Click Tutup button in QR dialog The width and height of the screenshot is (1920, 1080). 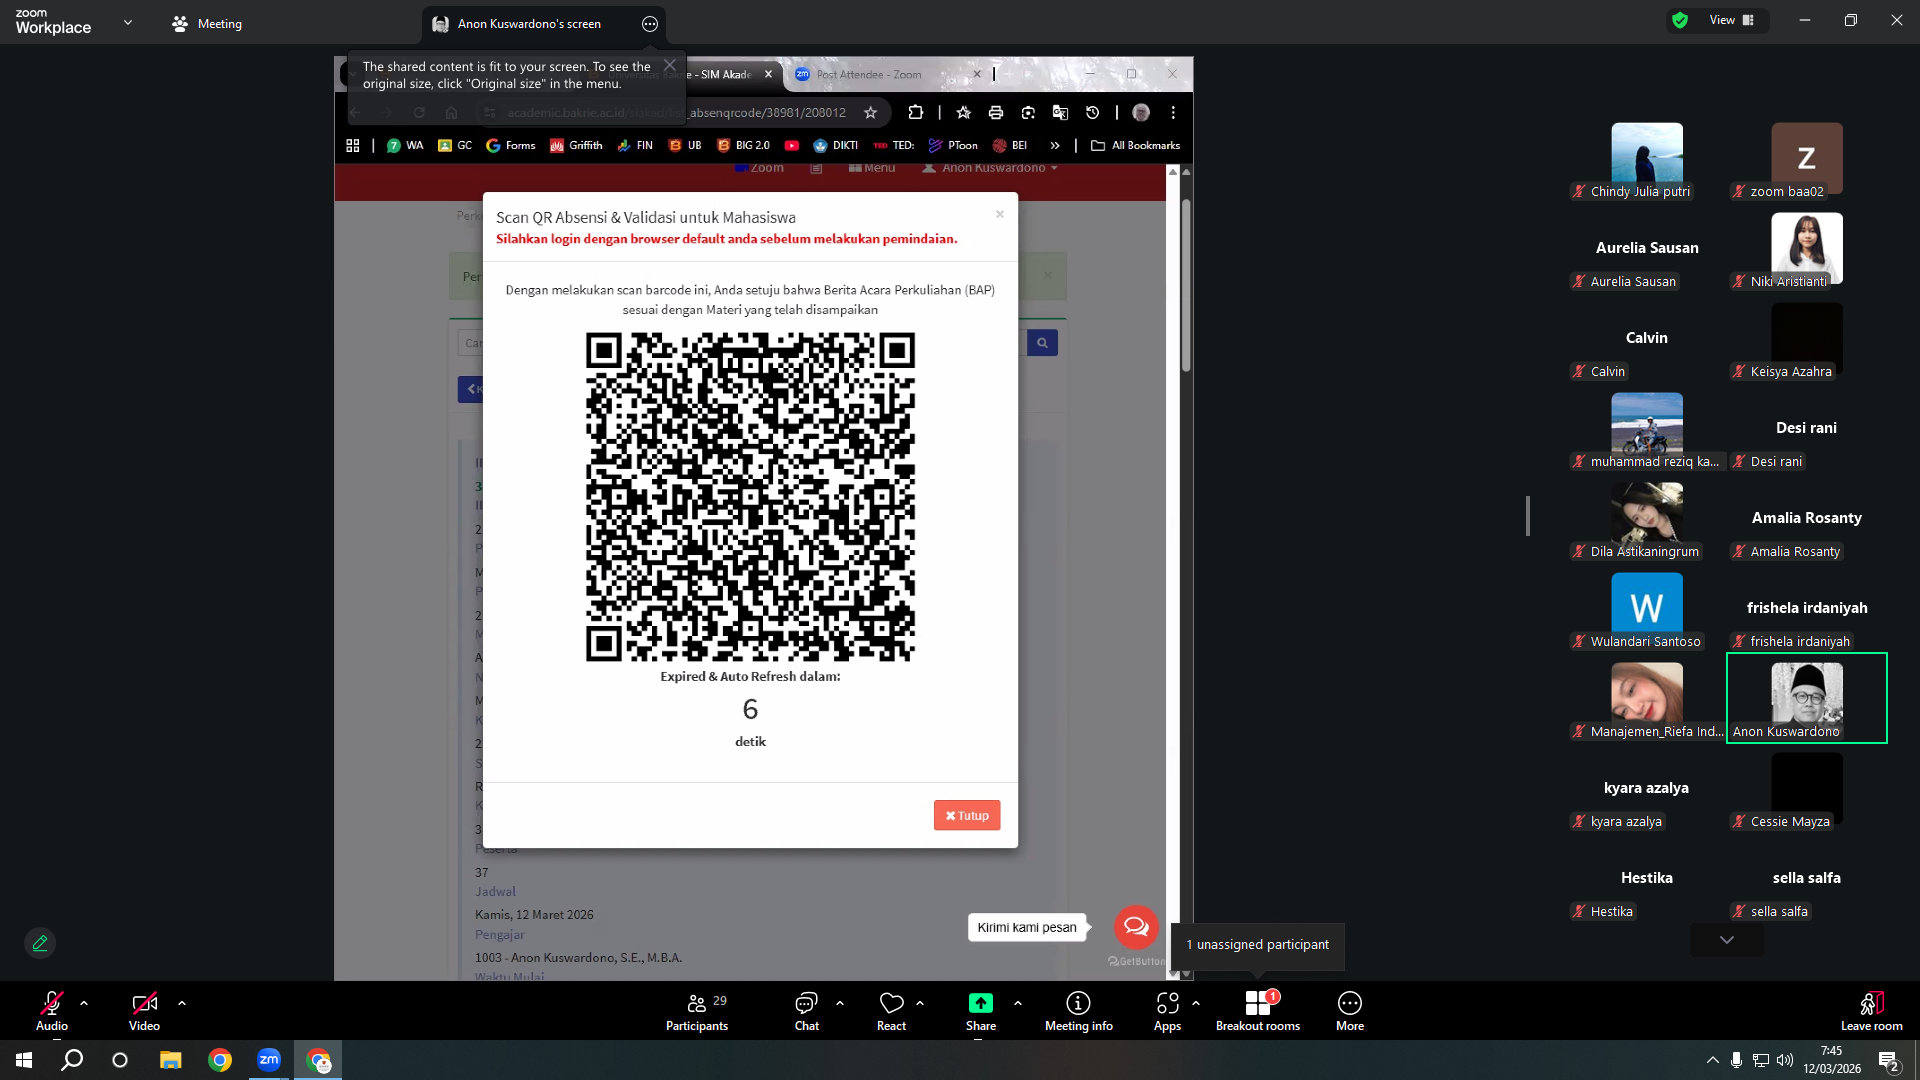(x=967, y=815)
